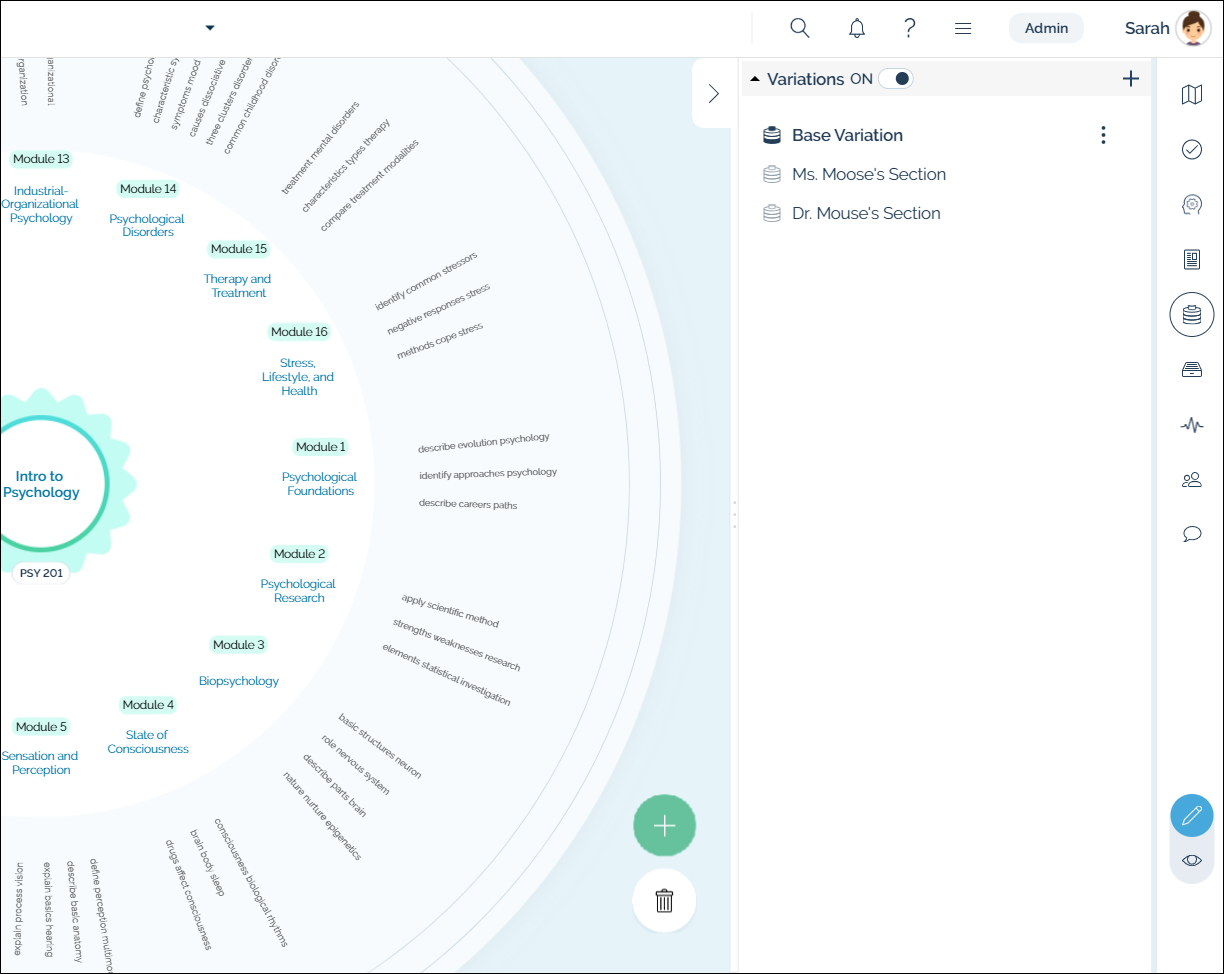Click the trash delete button

click(x=664, y=901)
